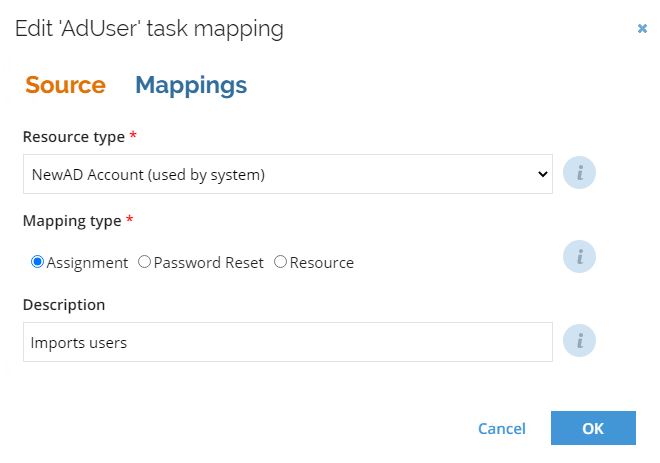This screenshot has height=463, width=660.
Task: Select the Resource mapping type radio button
Action: click(280, 262)
